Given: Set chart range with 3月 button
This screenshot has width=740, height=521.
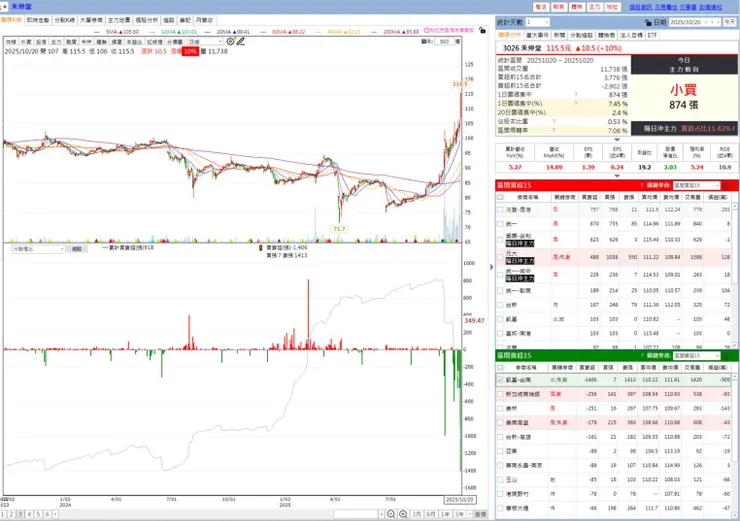Looking at the screenshot, I should 416,514.
